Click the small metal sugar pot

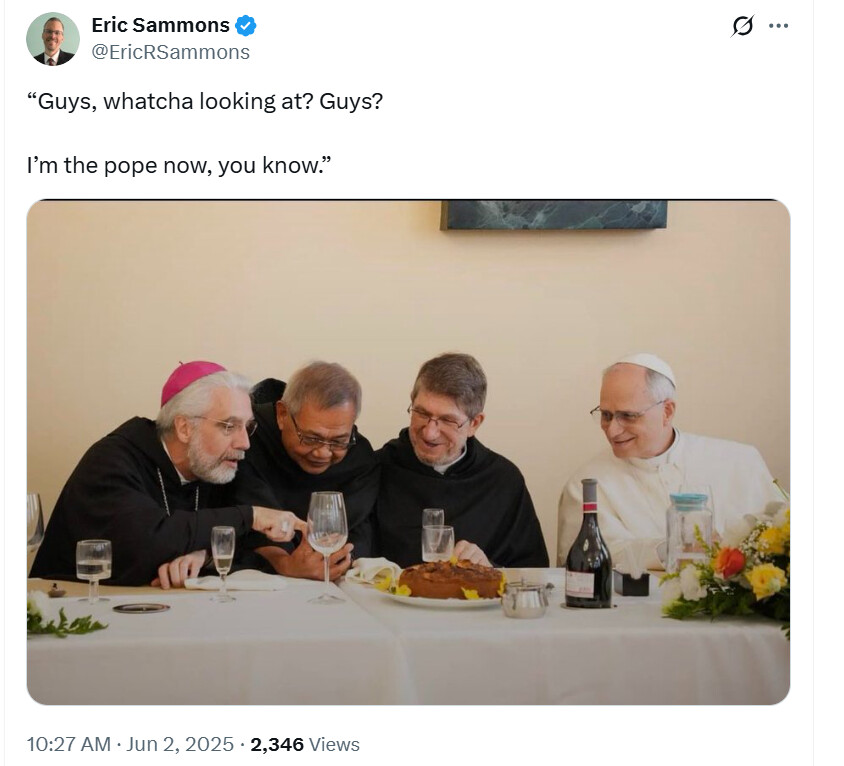tap(525, 599)
